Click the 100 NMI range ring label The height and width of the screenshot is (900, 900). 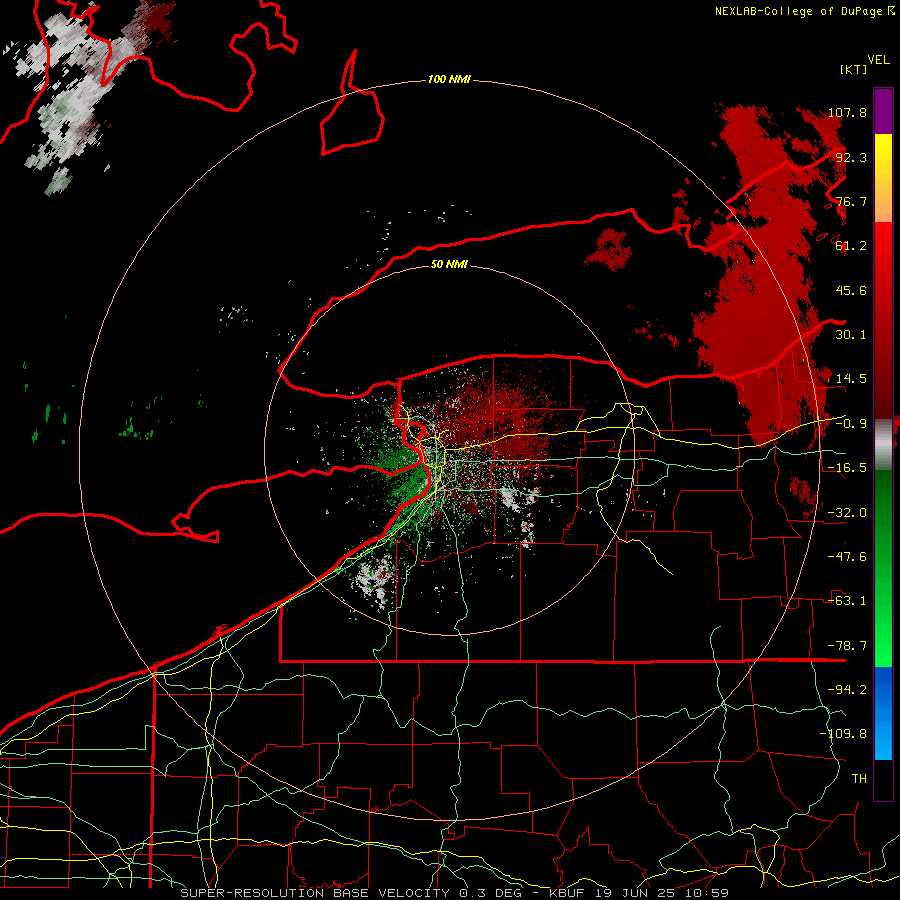pos(449,79)
